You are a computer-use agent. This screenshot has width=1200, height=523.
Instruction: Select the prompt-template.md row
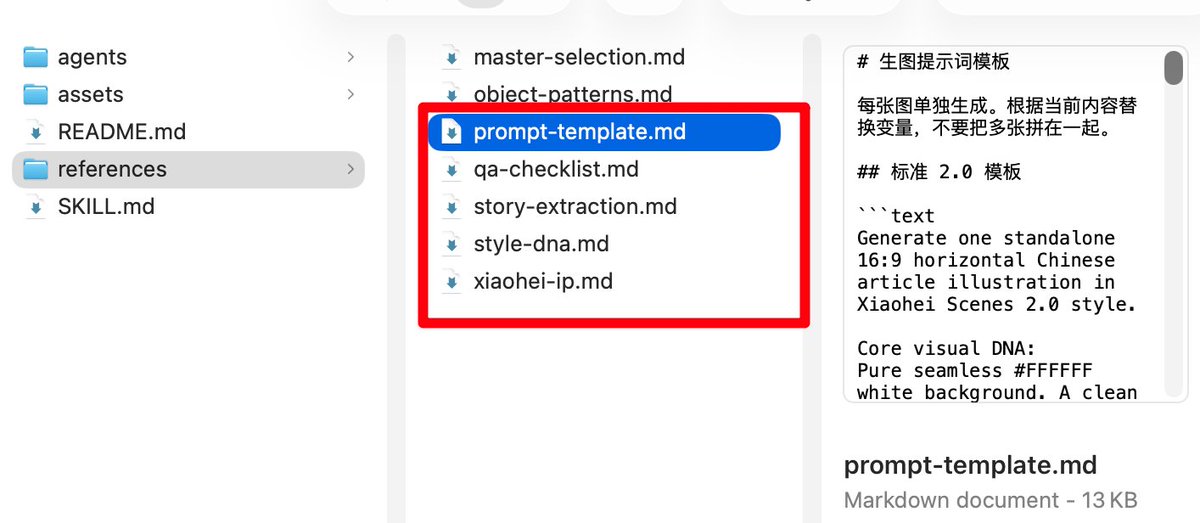[x=604, y=132]
